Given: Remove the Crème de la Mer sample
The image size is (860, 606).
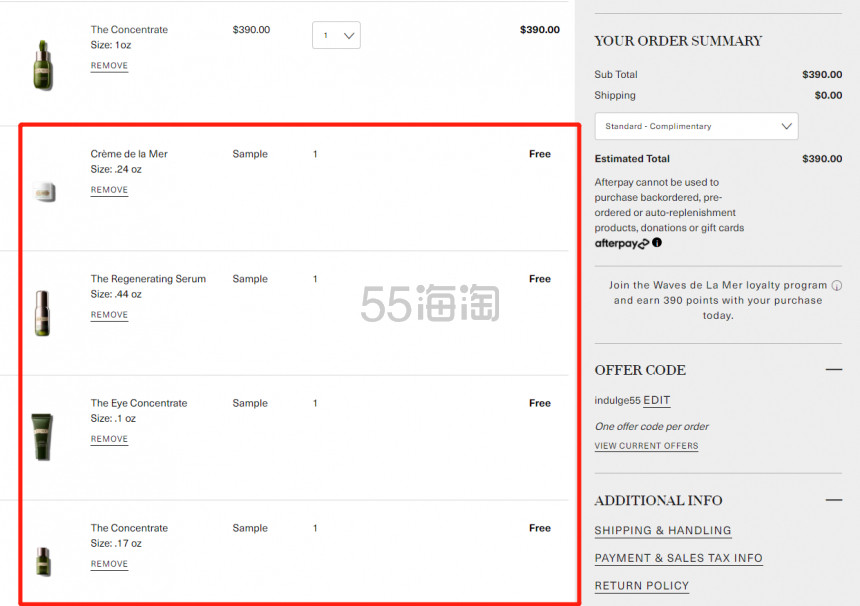Looking at the screenshot, I should point(109,190).
